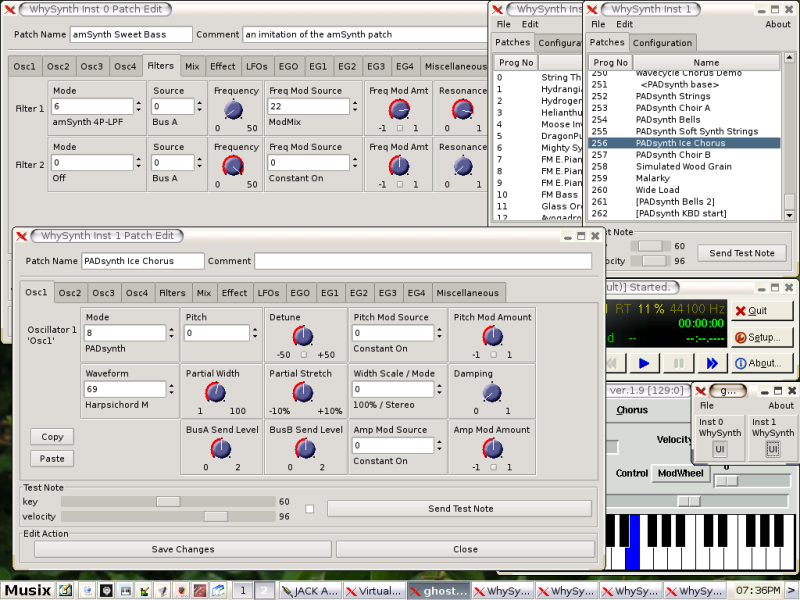The width and height of the screenshot is (800, 600).
Task: Open the UI for Inst 1 WhySynth
Action: tap(773, 449)
